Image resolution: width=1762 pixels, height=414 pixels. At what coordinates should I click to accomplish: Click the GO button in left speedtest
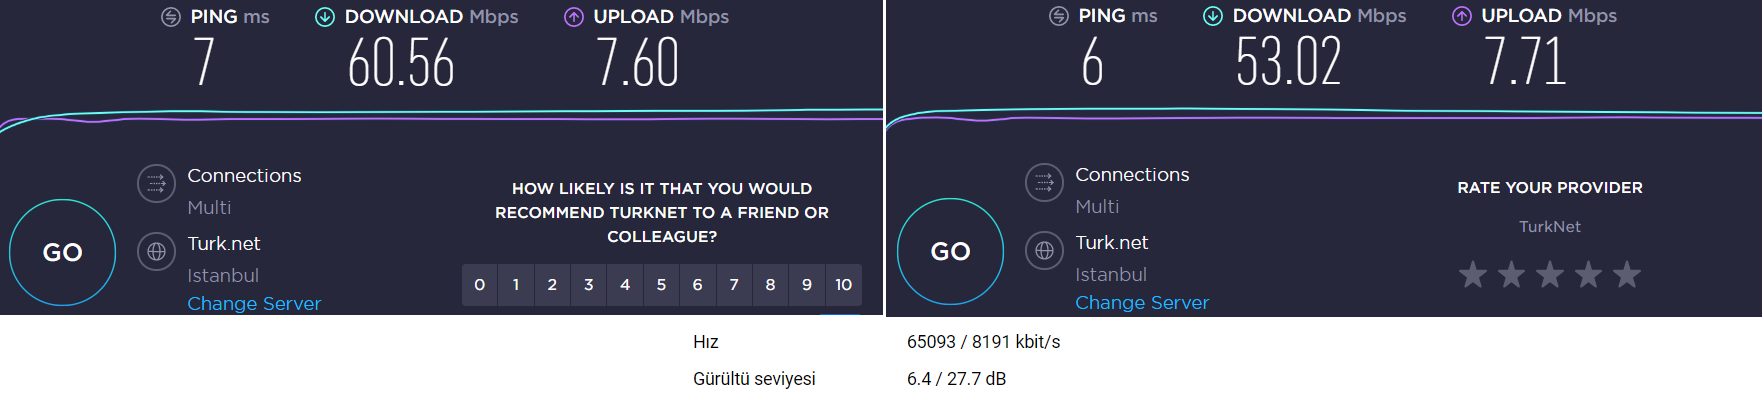tap(62, 252)
